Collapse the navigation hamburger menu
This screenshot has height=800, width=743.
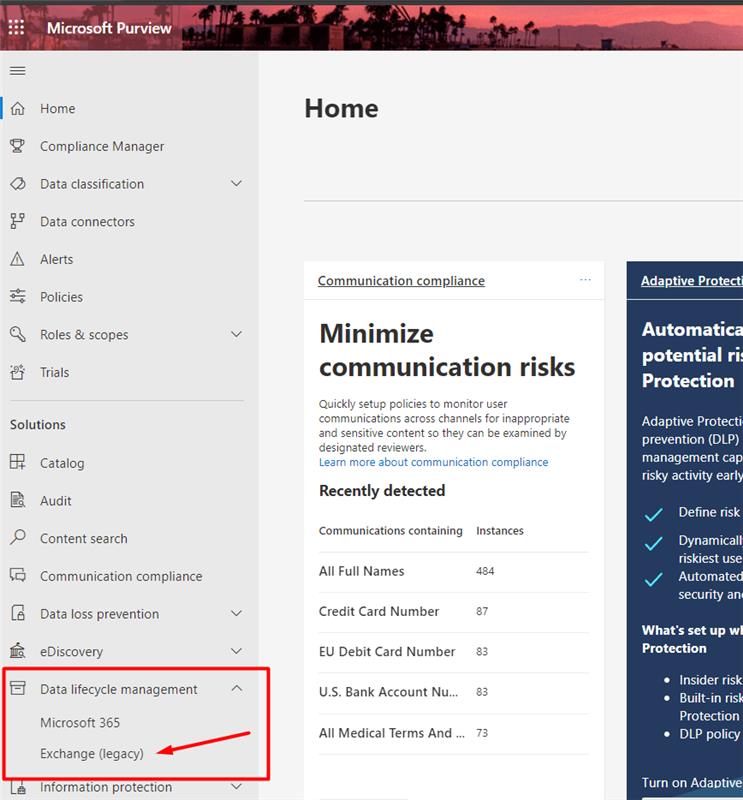(x=17, y=70)
